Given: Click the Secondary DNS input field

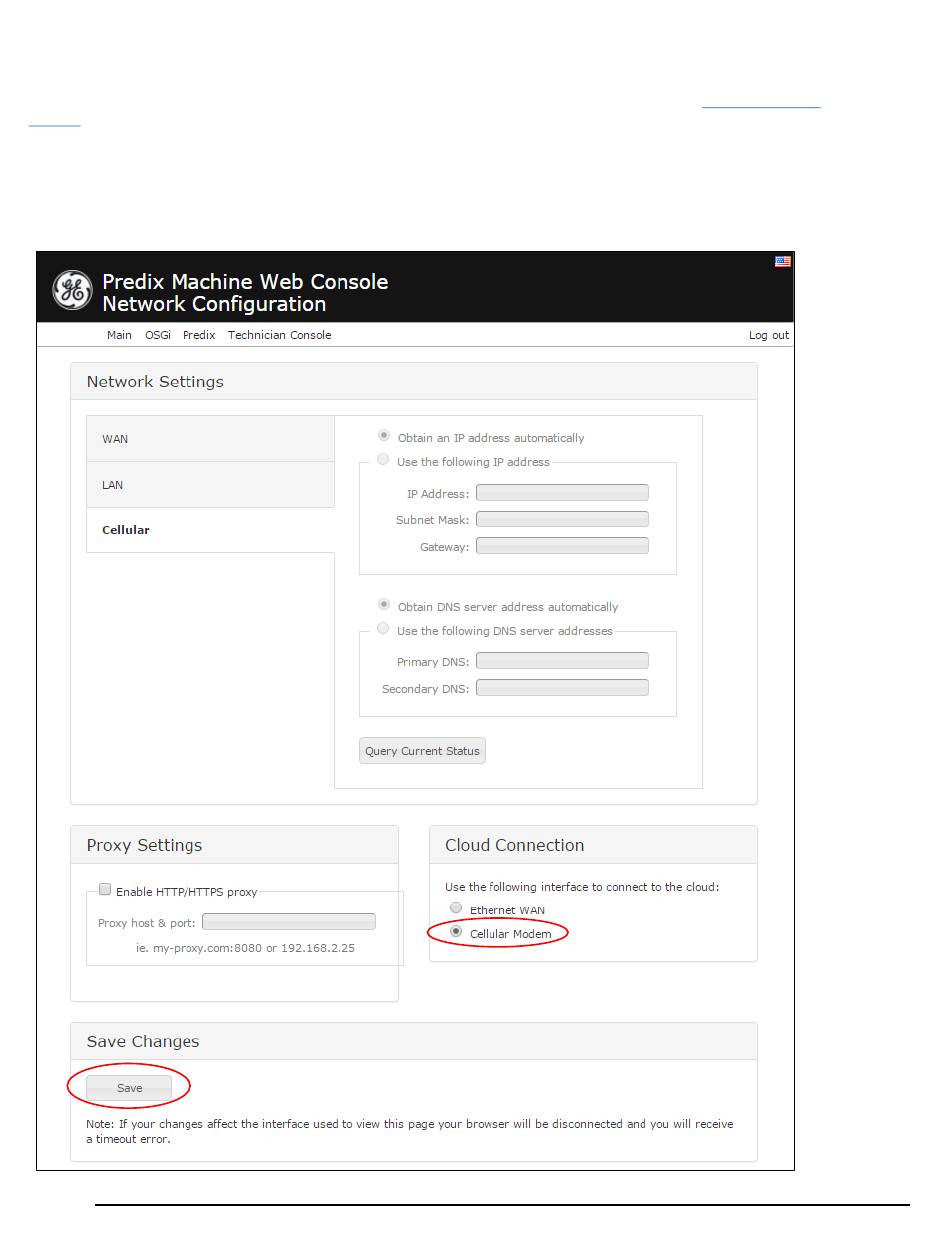Looking at the screenshot, I should tap(562, 688).
